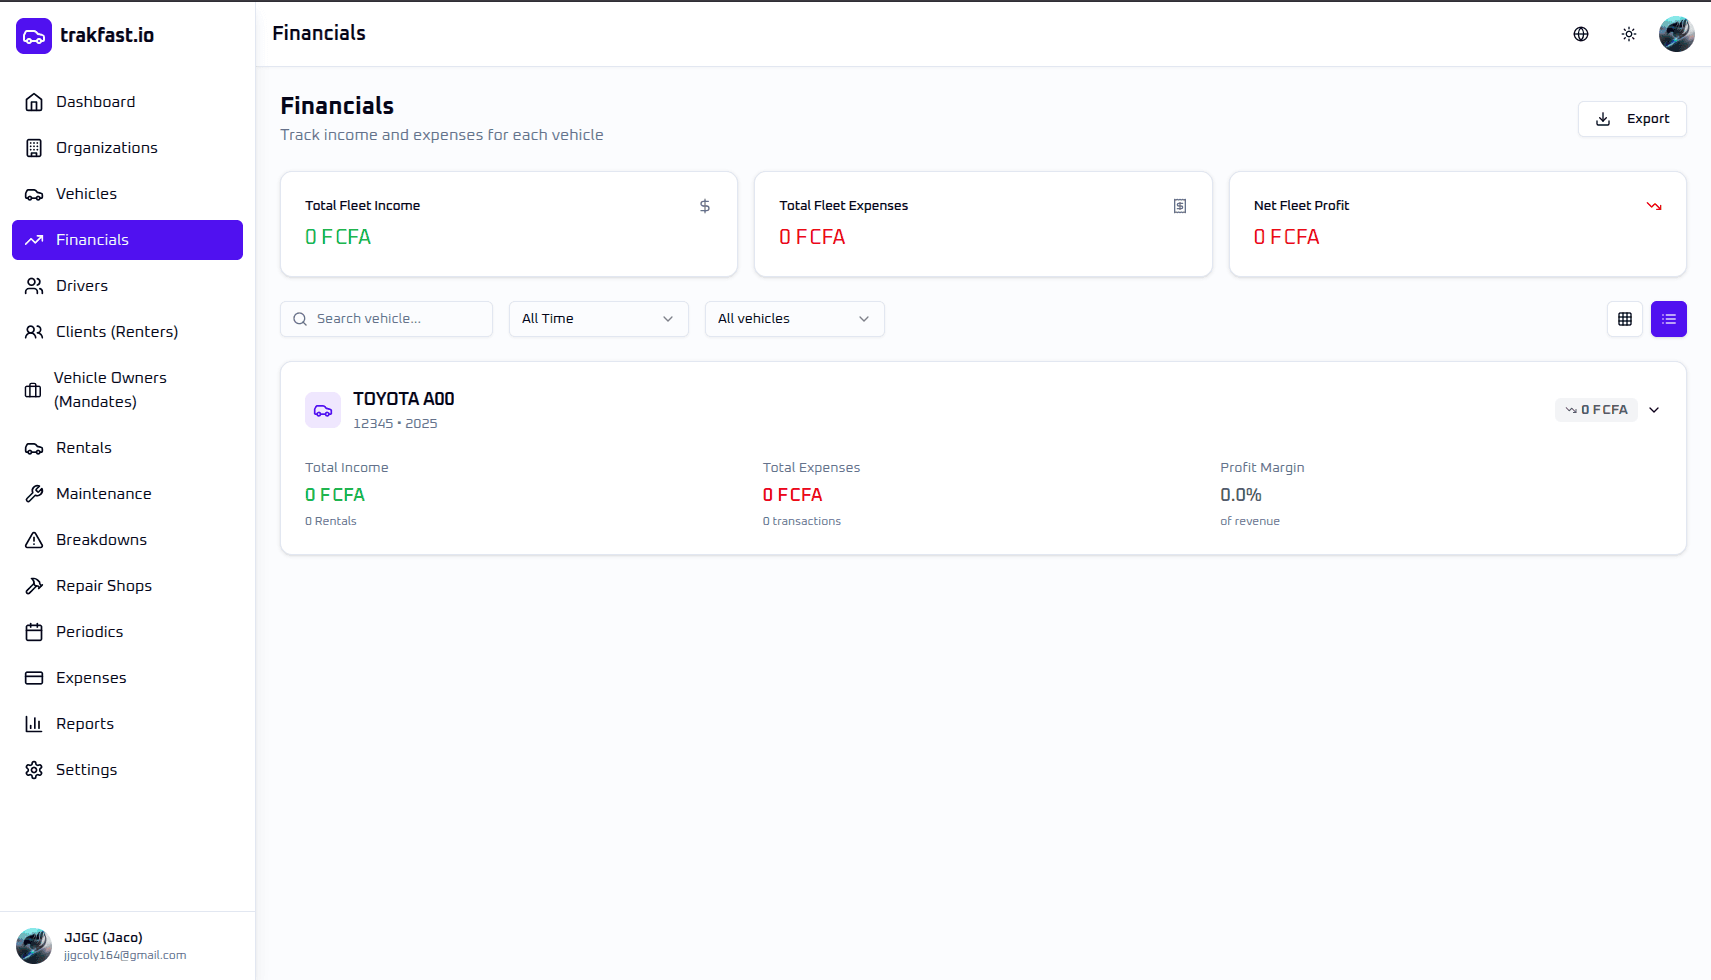Open the All vehicles filter dropdown
Image resolution: width=1711 pixels, height=980 pixels.
click(x=794, y=319)
